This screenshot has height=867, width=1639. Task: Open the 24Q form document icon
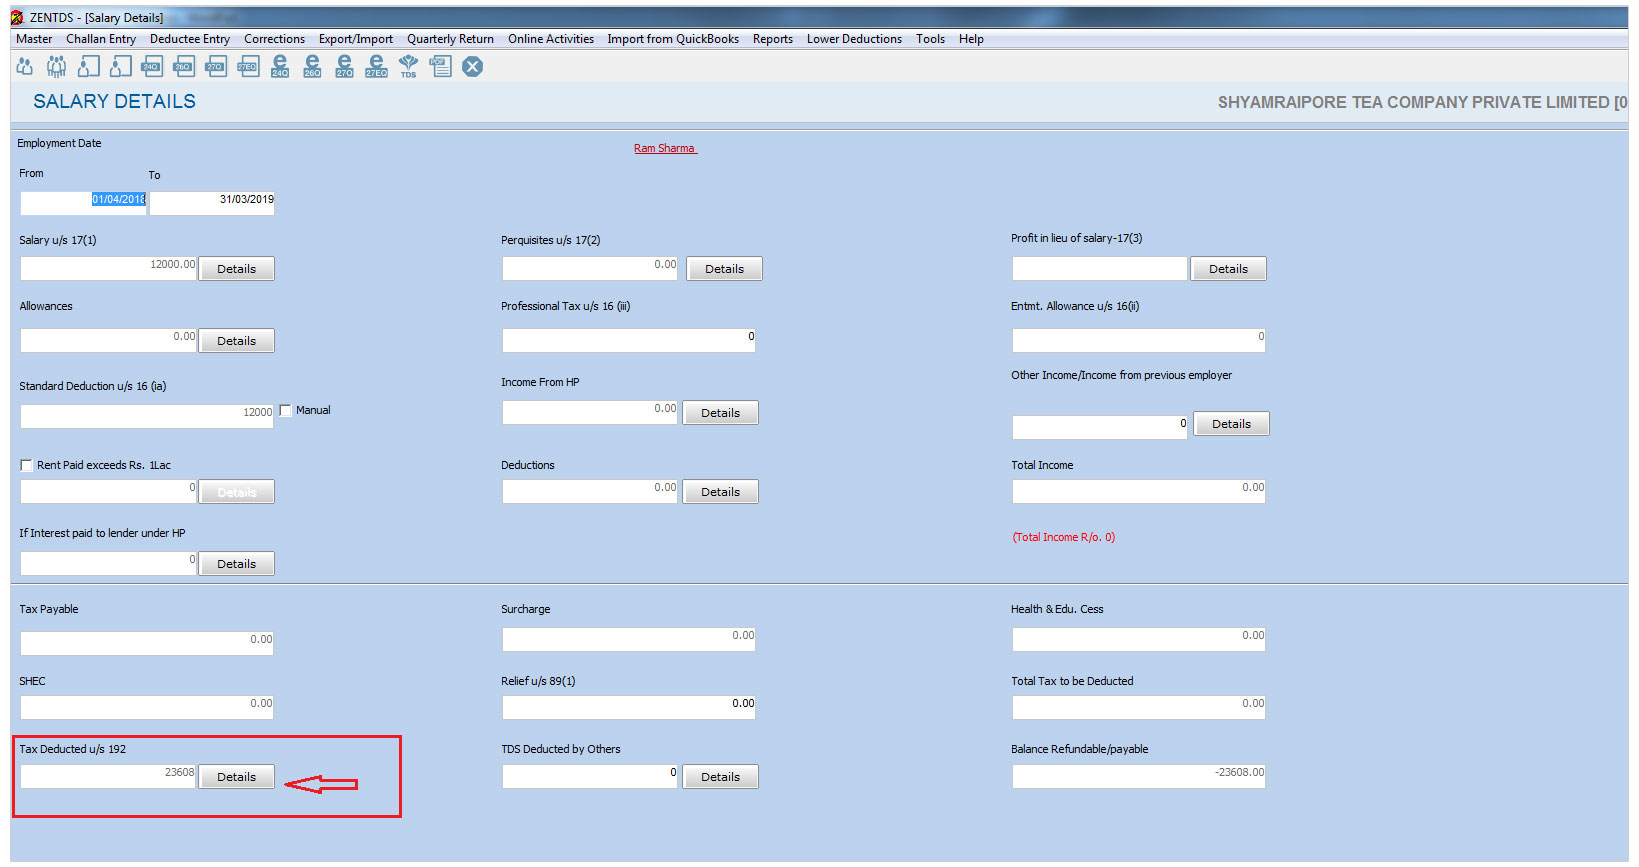pos(152,66)
